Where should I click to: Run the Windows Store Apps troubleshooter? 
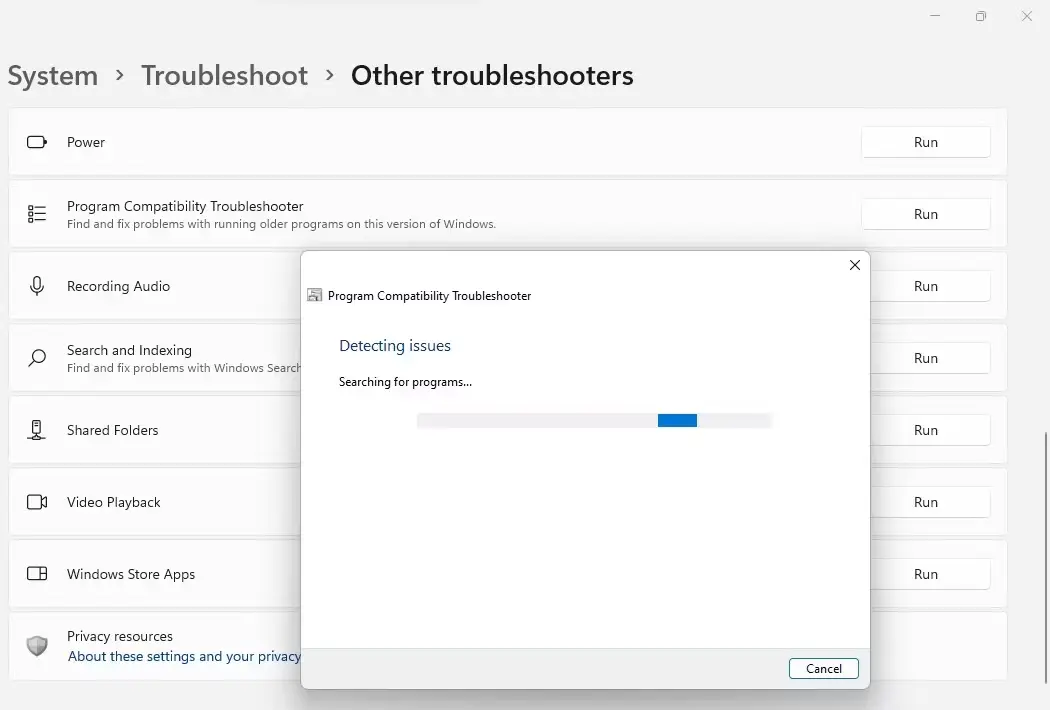pos(930,573)
